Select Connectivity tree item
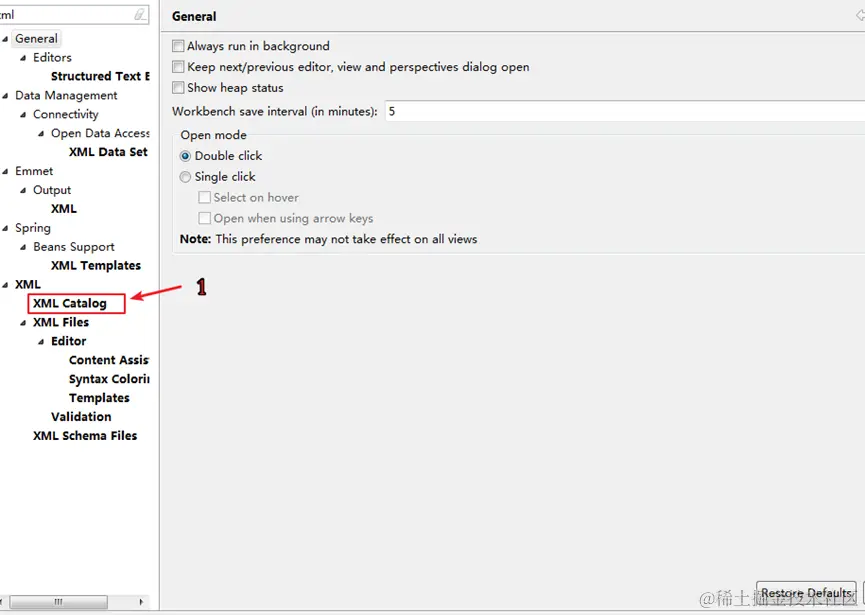This screenshot has width=865, height=615. tap(66, 114)
